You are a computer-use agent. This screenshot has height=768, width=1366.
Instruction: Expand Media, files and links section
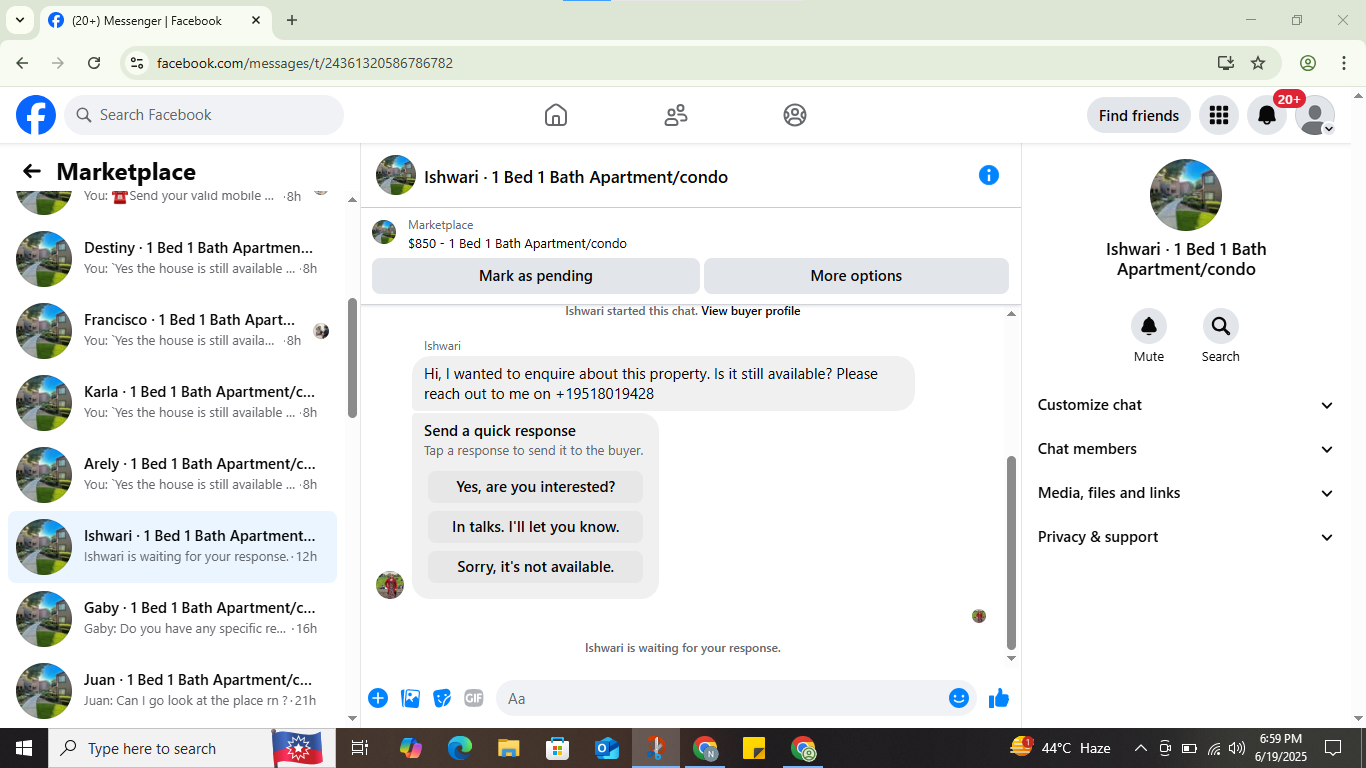tap(1186, 493)
